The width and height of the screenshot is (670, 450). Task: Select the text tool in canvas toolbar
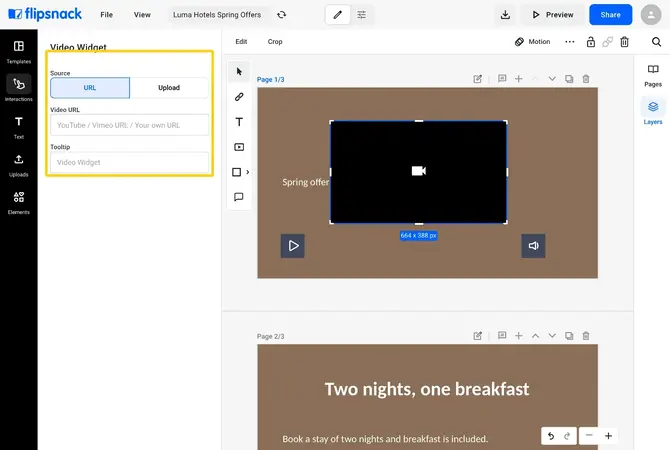pos(239,122)
